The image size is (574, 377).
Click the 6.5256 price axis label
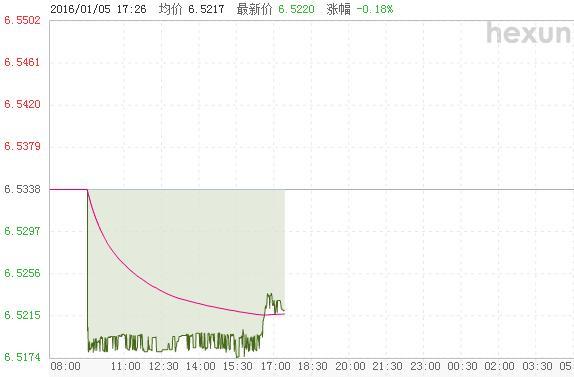point(22,273)
